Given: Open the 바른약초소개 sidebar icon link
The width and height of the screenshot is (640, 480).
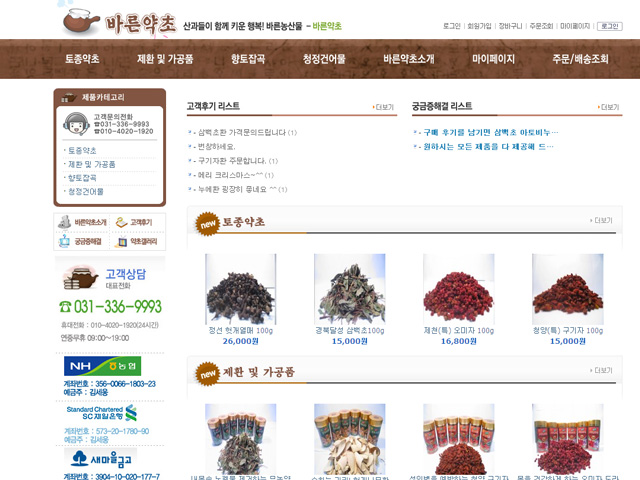Looking at the screenshot, I should click(82, 222).
